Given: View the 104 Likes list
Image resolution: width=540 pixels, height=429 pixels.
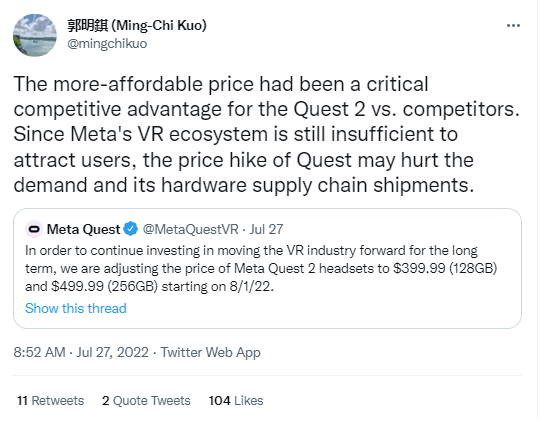Looking at the screenshot, I should pos(236,401).
